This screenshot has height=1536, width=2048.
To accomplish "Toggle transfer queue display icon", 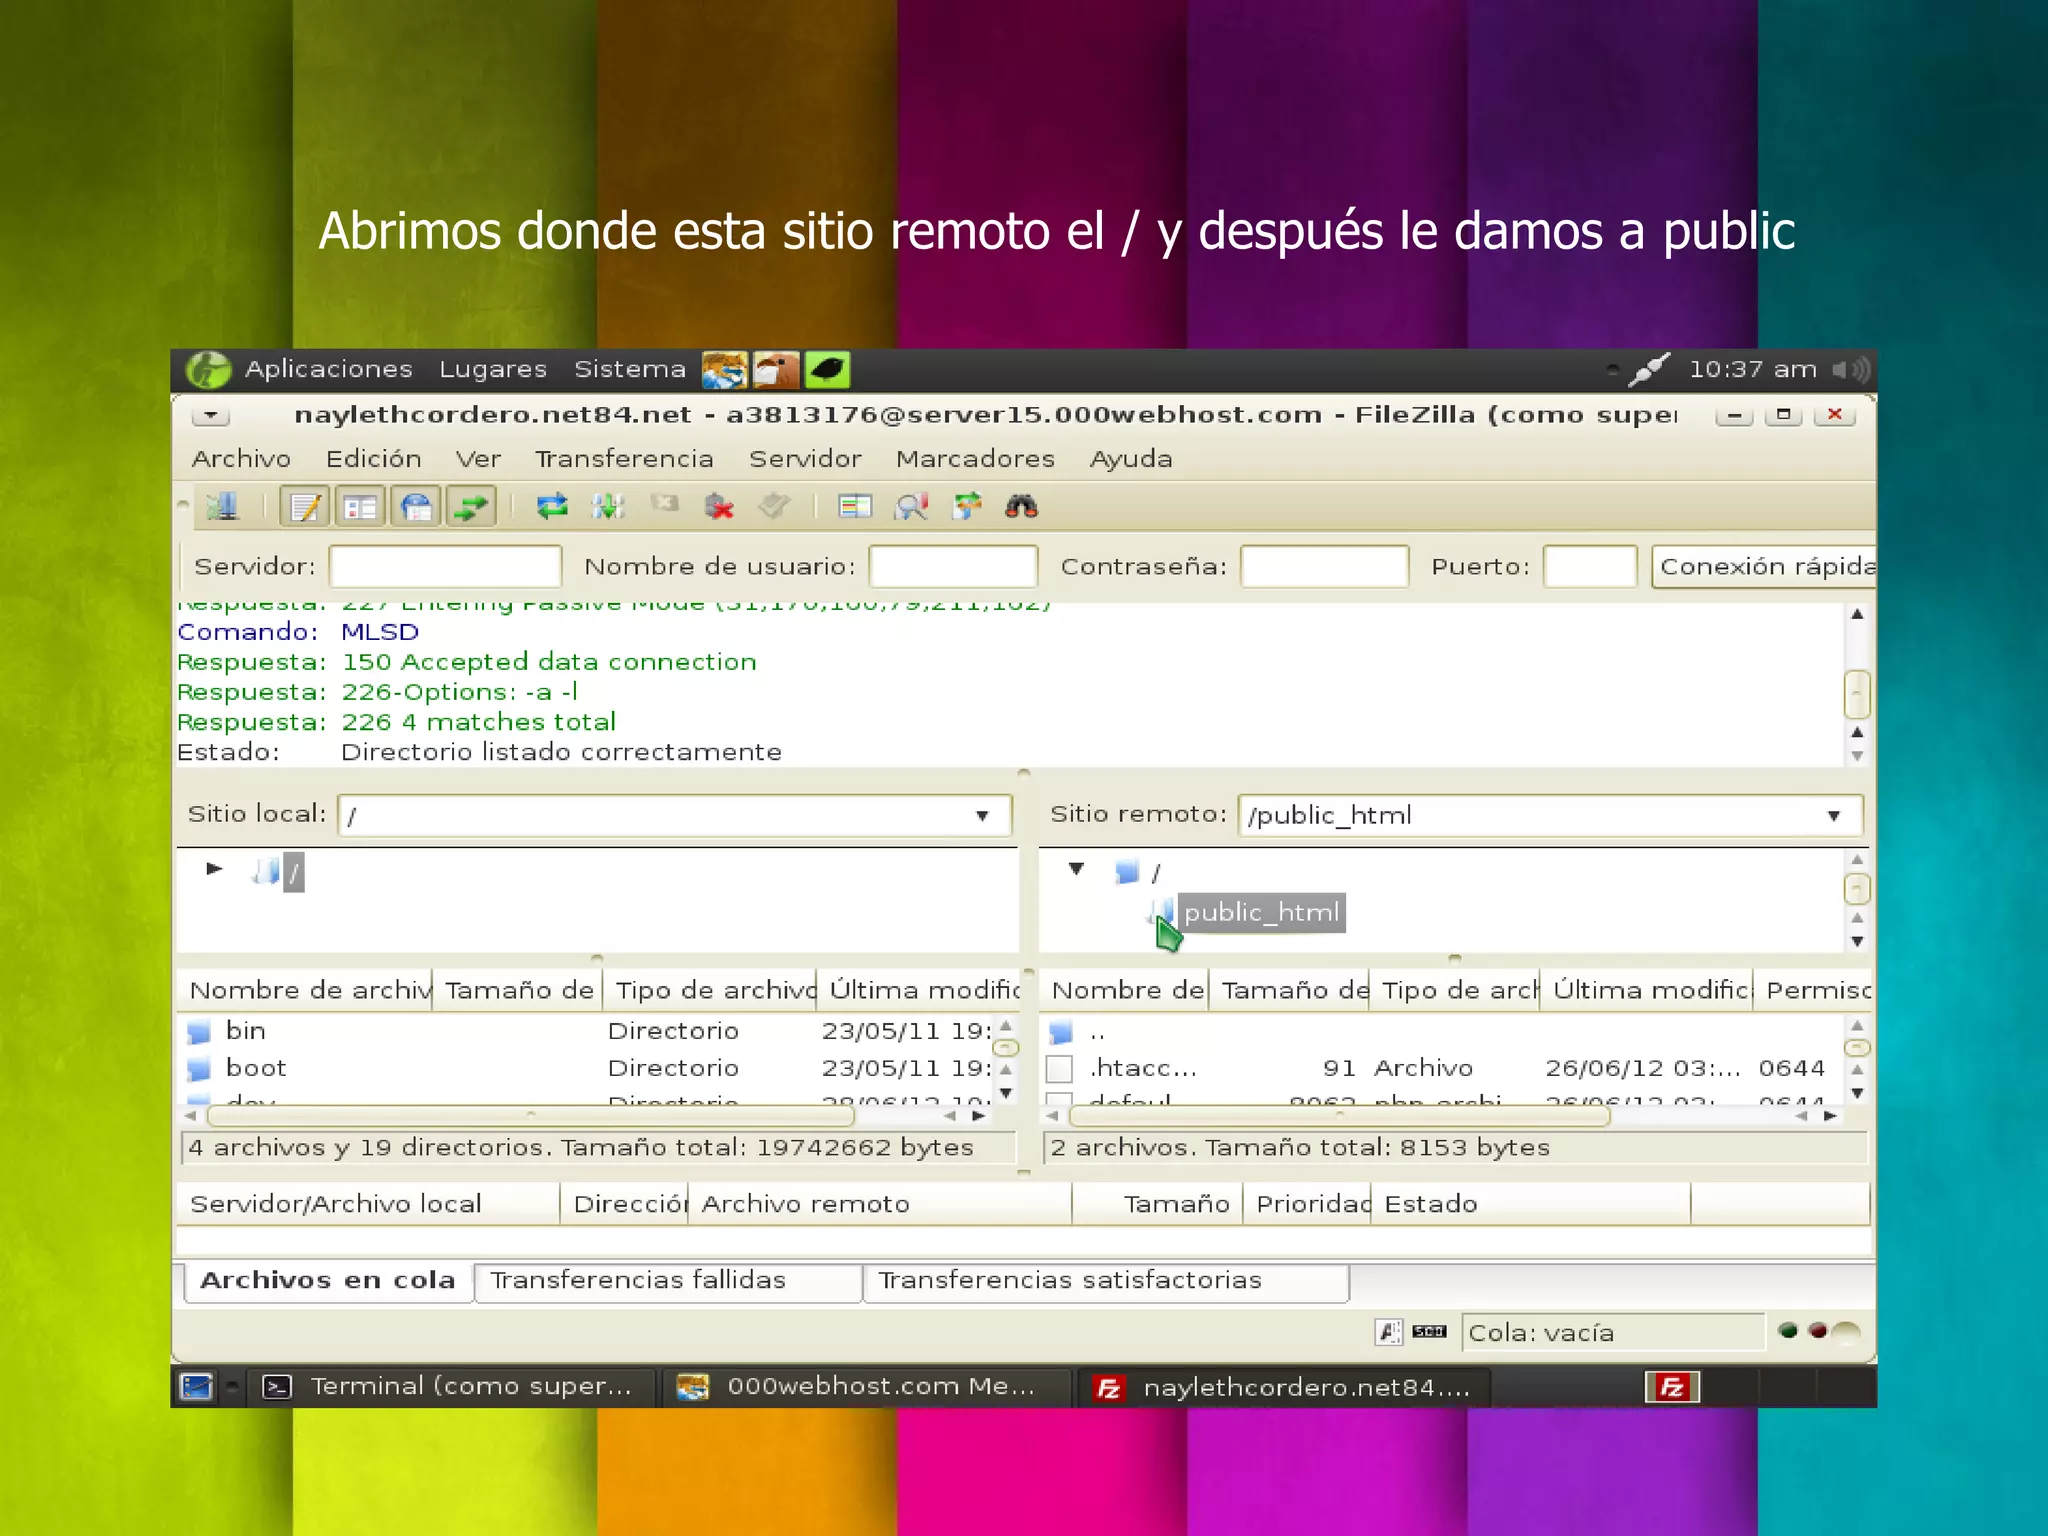I will tap(471, 507).
